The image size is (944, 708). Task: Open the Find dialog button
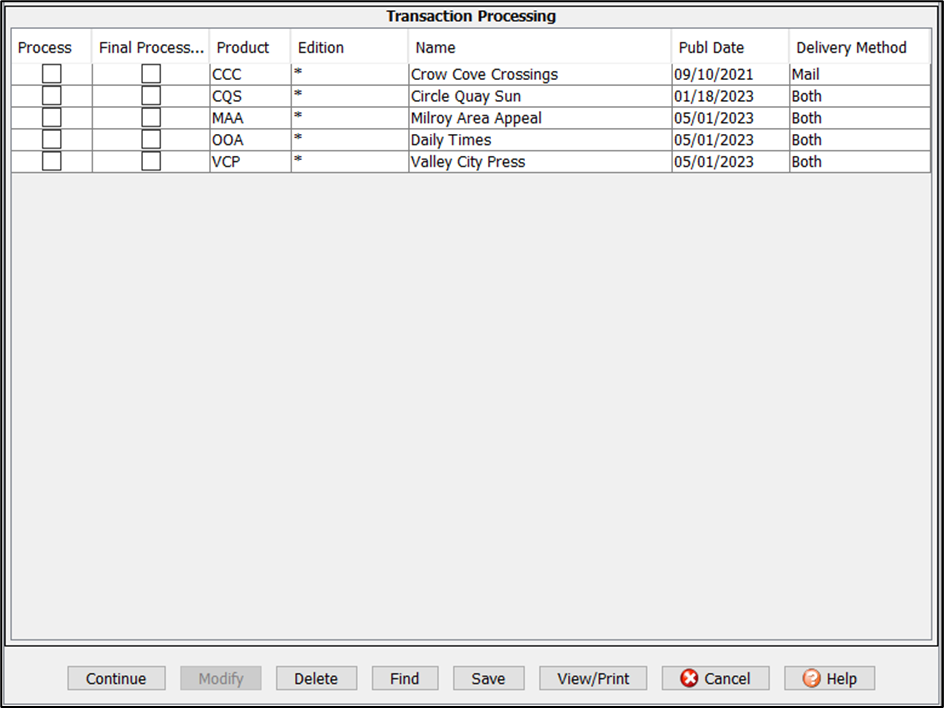coord(405,679)
